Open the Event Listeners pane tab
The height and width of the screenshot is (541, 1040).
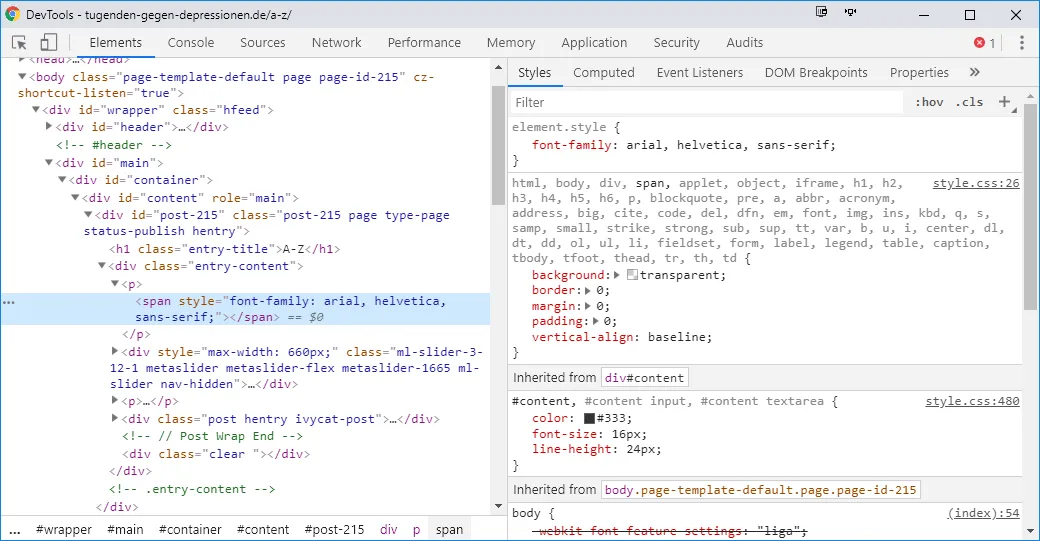(700, 72)
